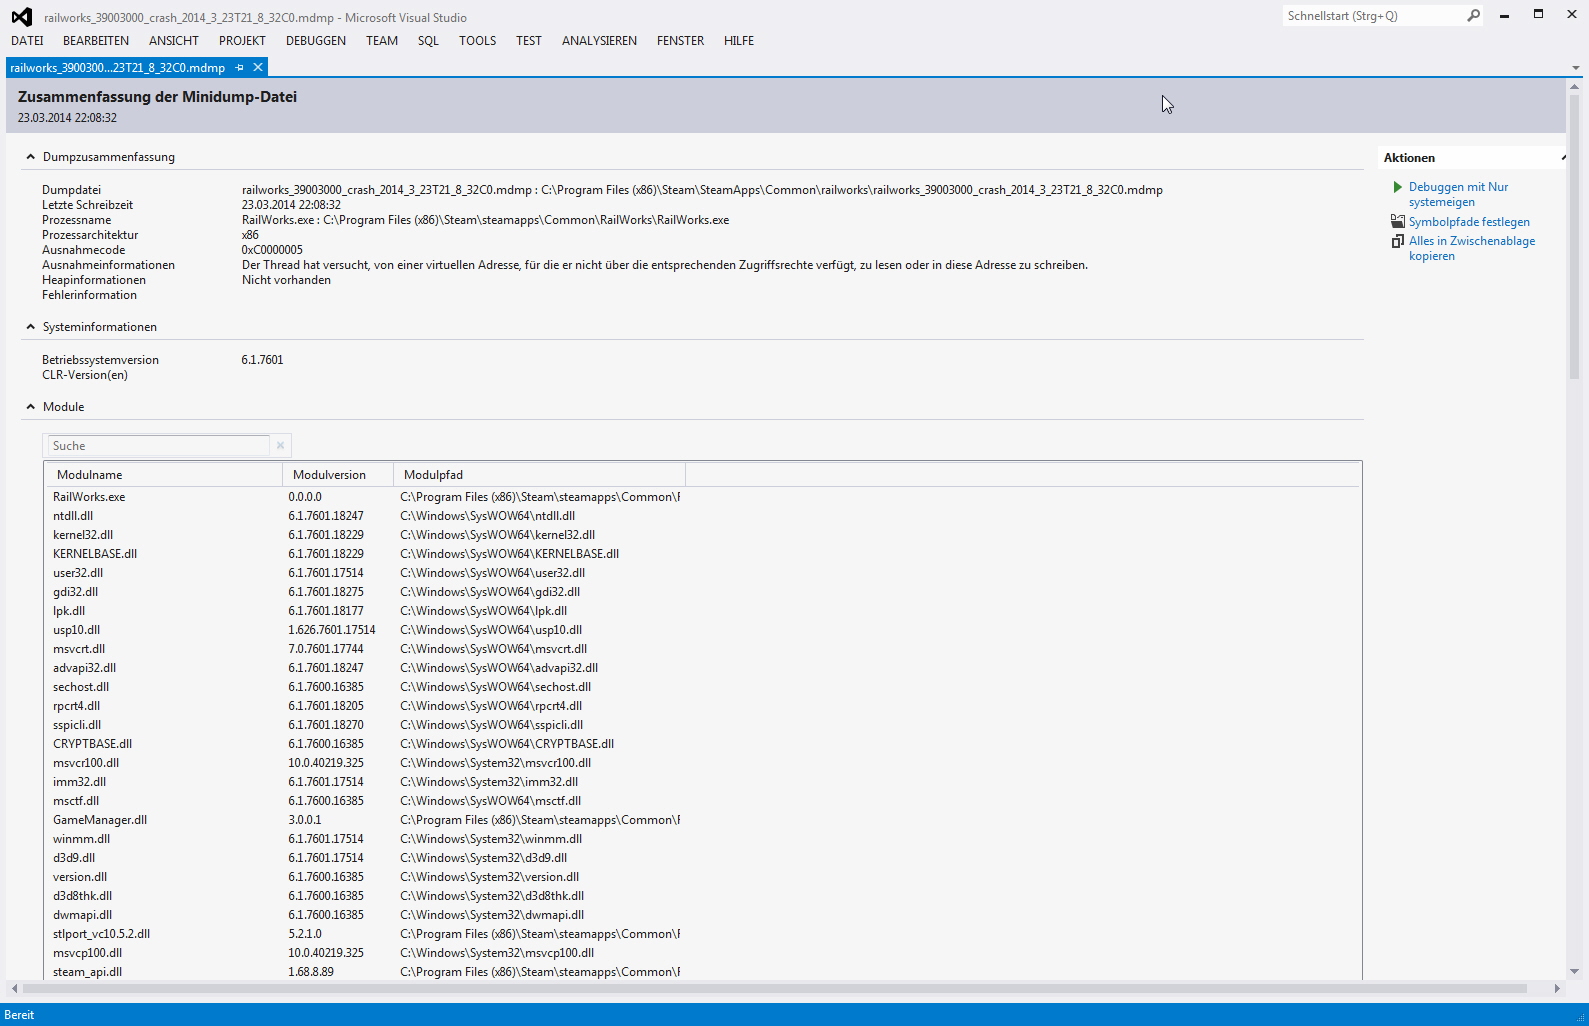Collapse the Module section

pyautogui.click(x=31, y=407)
